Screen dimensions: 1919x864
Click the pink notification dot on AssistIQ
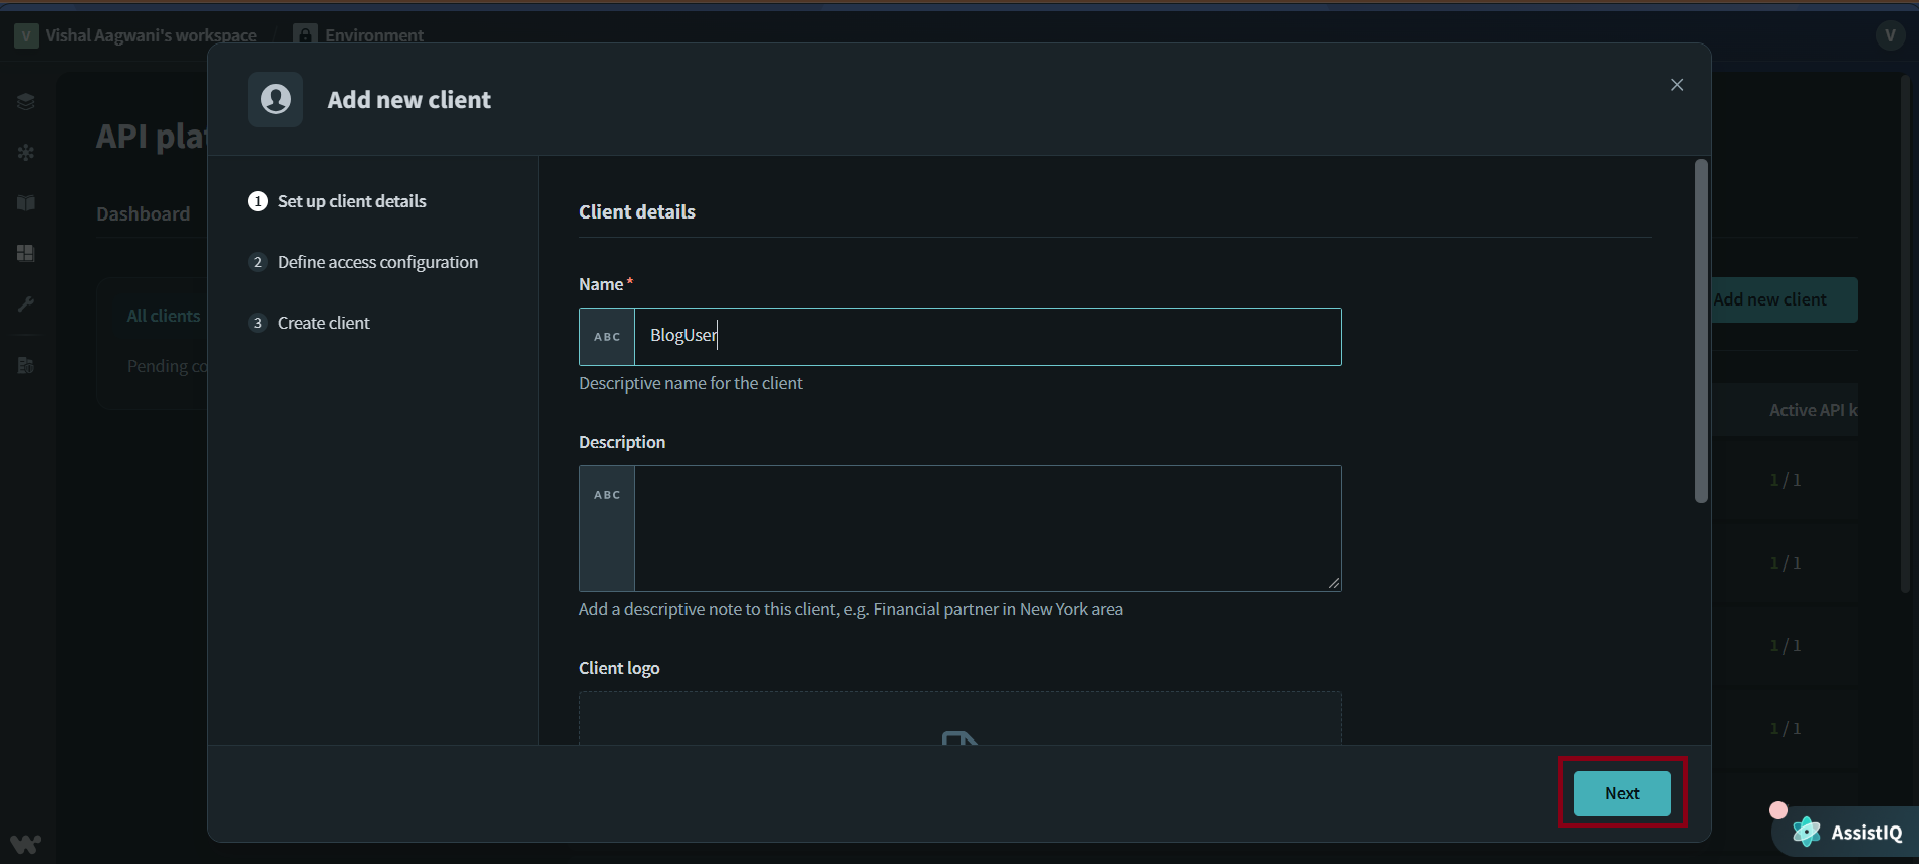[x=1778, y=810]
